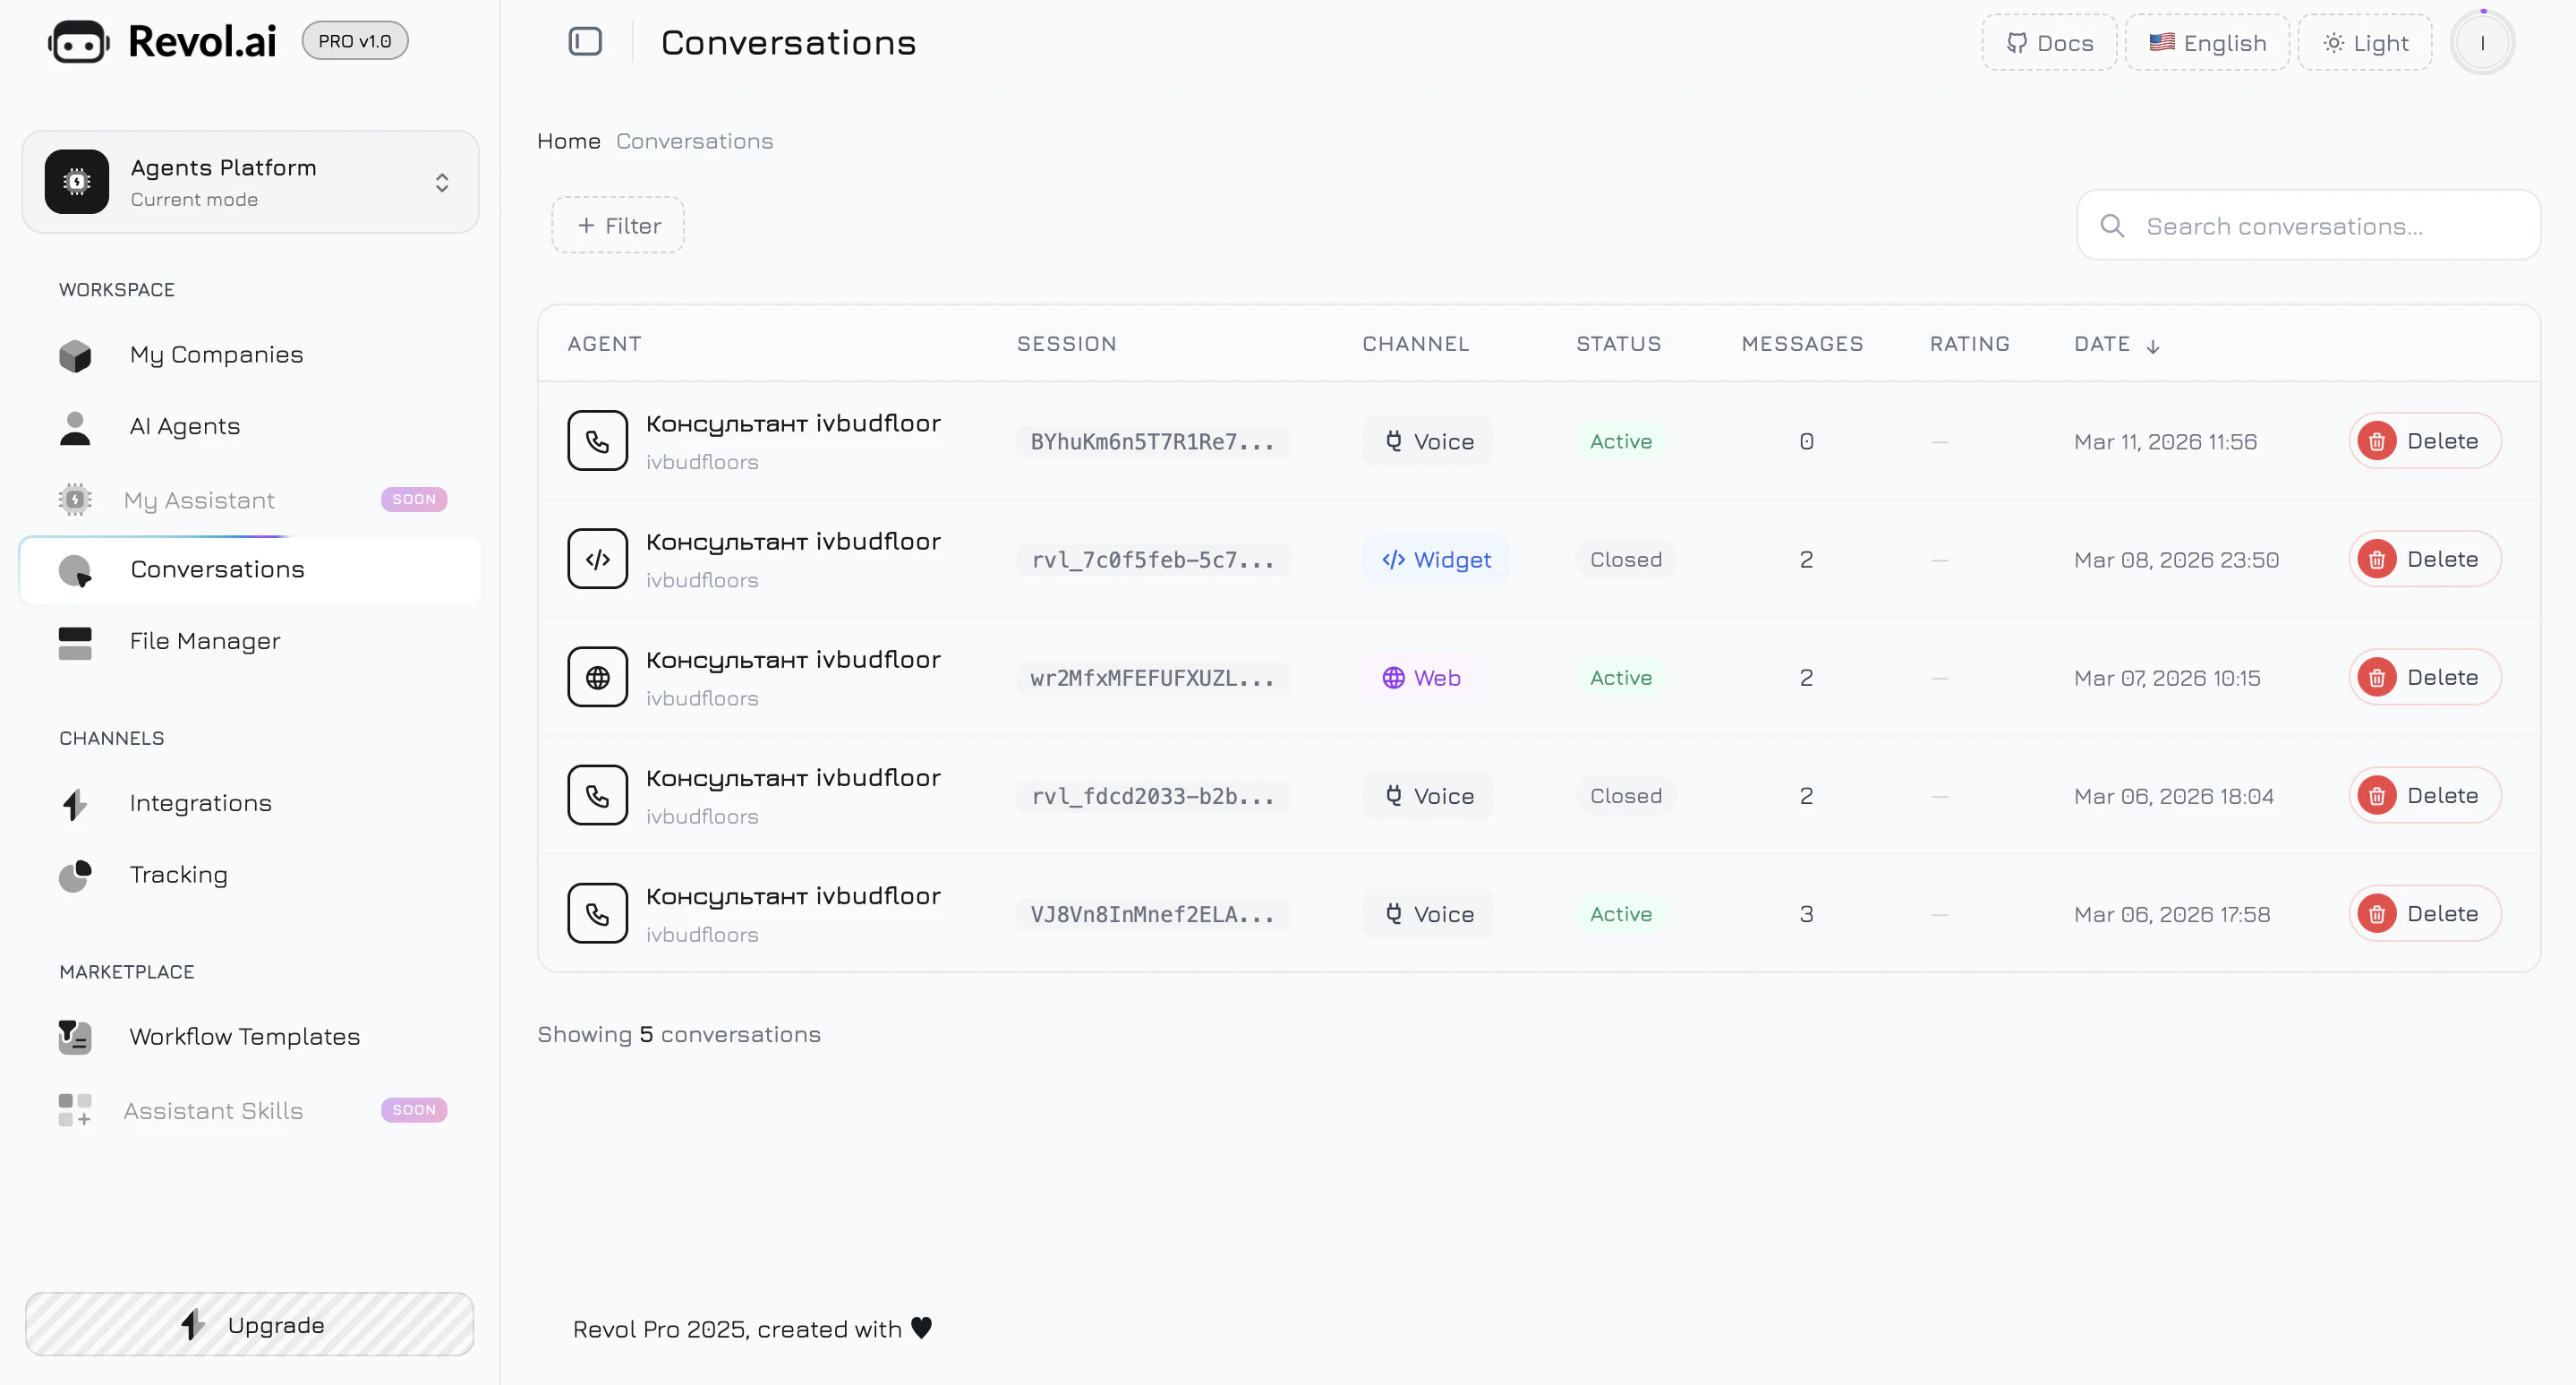This screenshot has height=1385, width=2576.
Task: Delete the Mar 07, 2026 10:15 conversation
Action: [x=2424, y=677]
